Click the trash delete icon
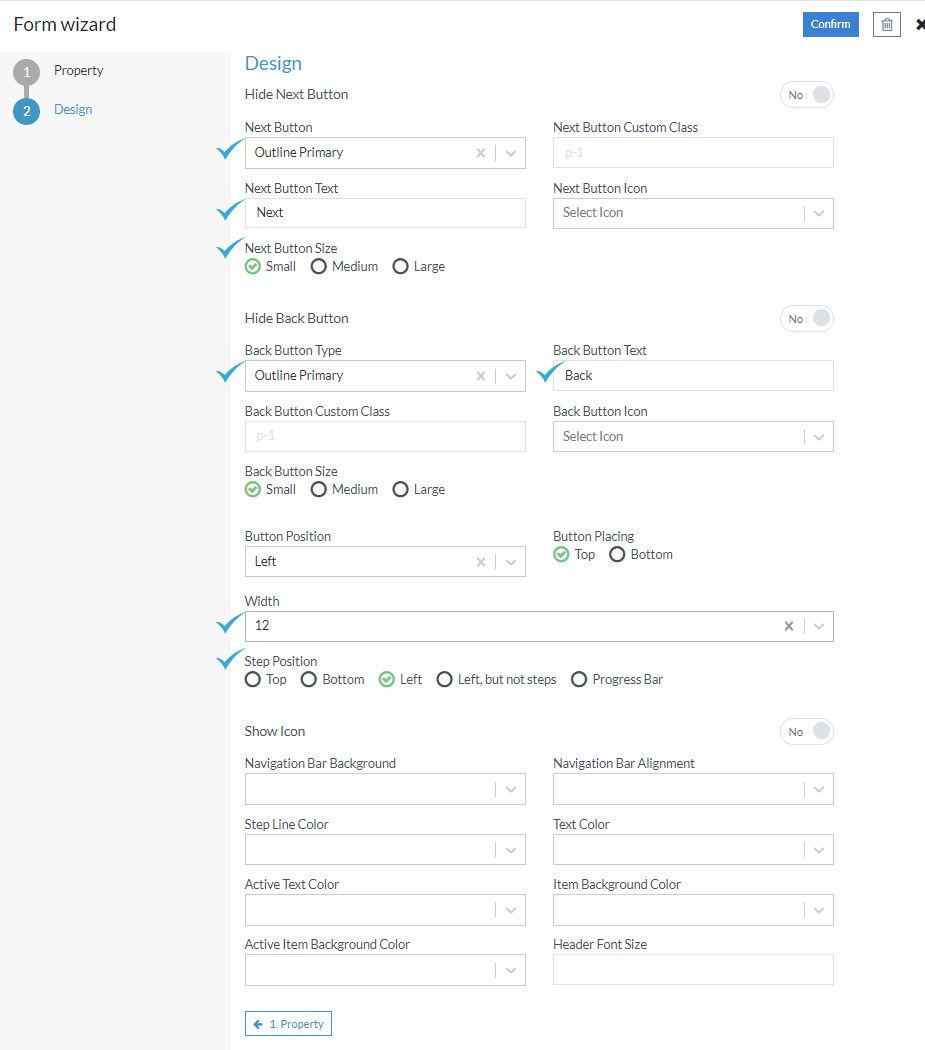925x1050 pixels. pos(886,24)
